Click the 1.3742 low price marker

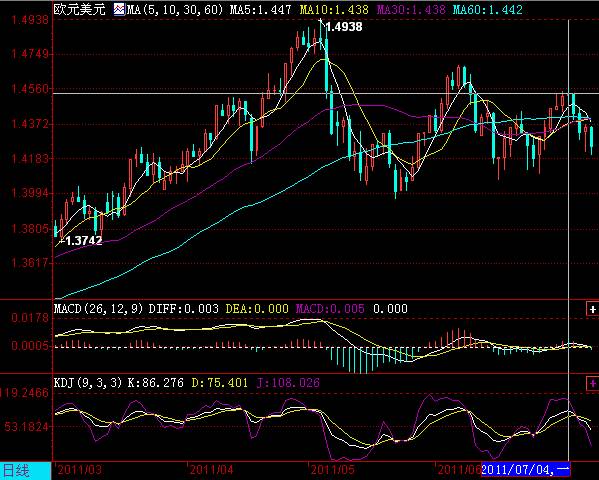click(x=84, y=240)
